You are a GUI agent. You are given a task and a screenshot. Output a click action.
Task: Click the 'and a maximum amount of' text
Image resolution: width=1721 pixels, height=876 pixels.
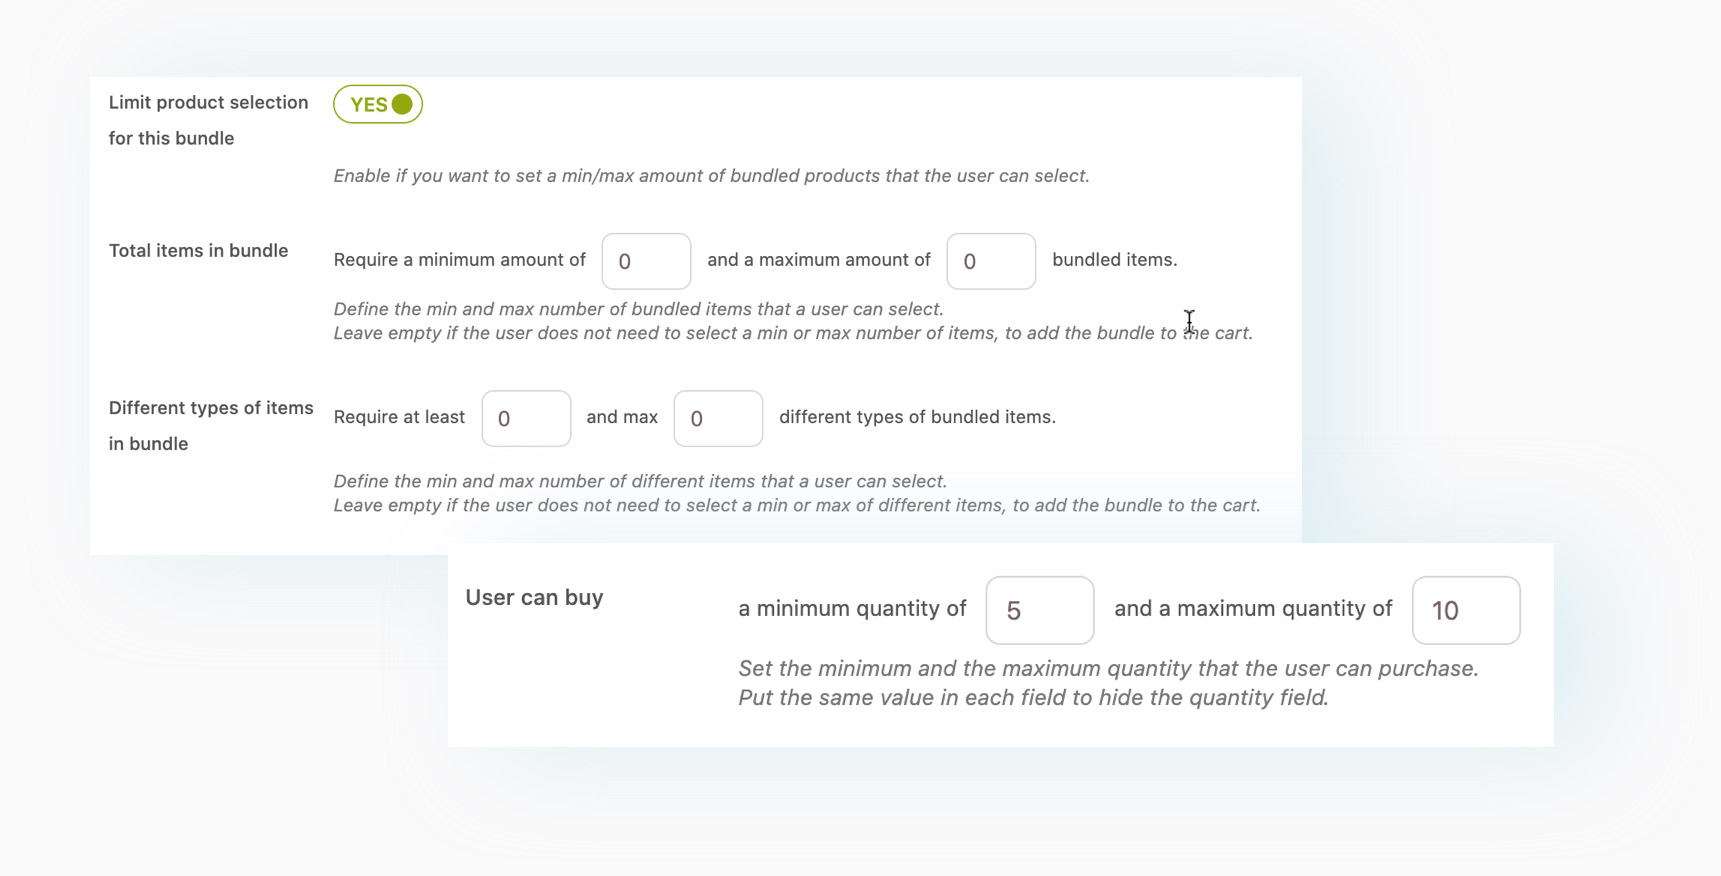(x=819, y=260)
